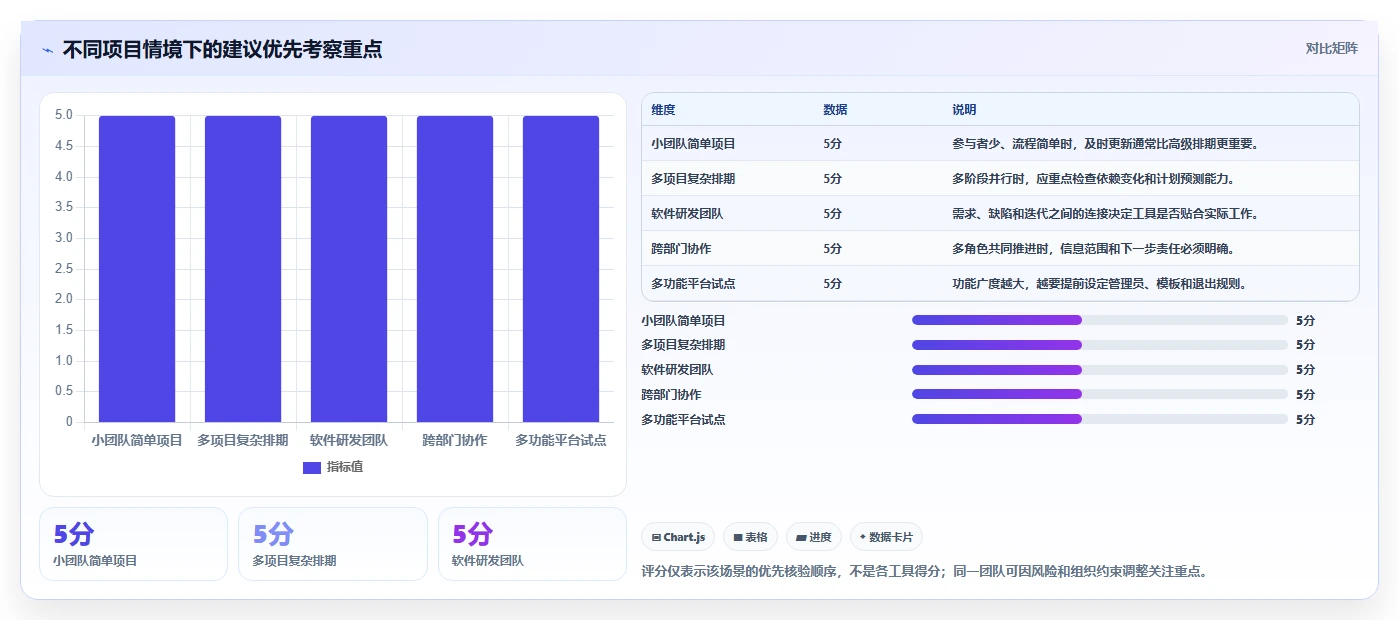The width and height of the screenshot is (1399, 620).
Task: Click the 软件研发团队 progress bar
Action: (x=1100, y=370)
